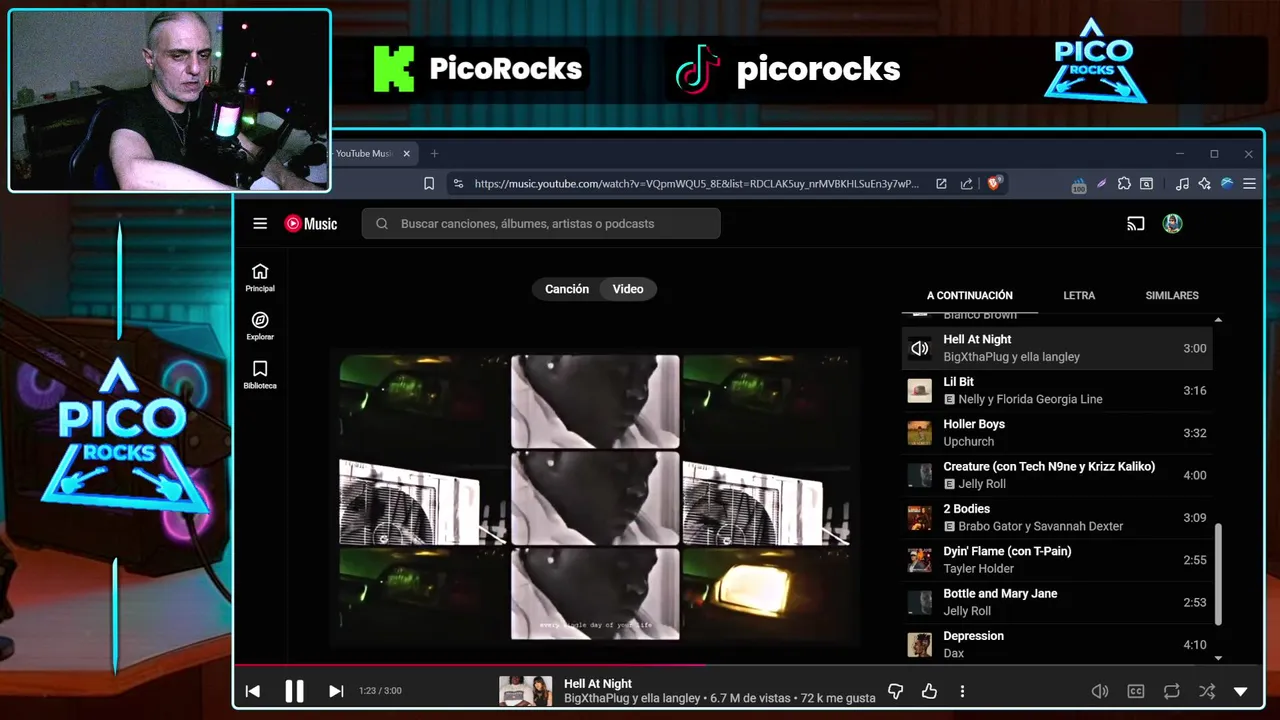Viewport: 1280px width, 720px height.
Task: Click the share page icon
Action: (x=966, y=184)
